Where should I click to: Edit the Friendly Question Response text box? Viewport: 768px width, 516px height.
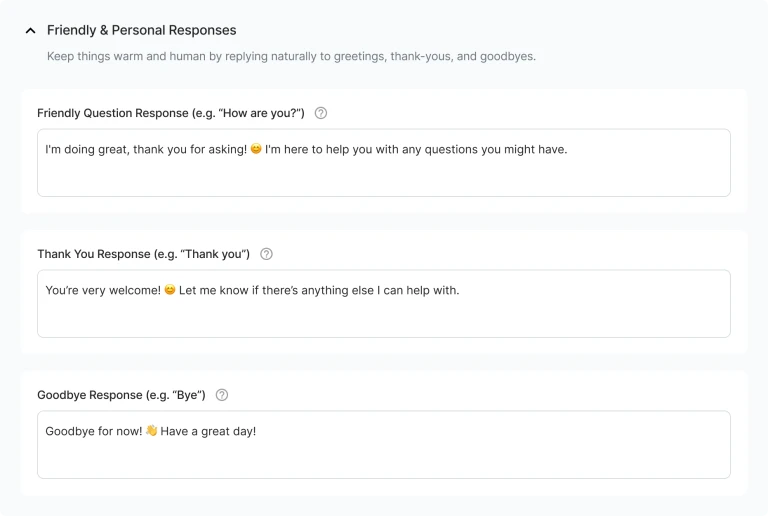384,163
